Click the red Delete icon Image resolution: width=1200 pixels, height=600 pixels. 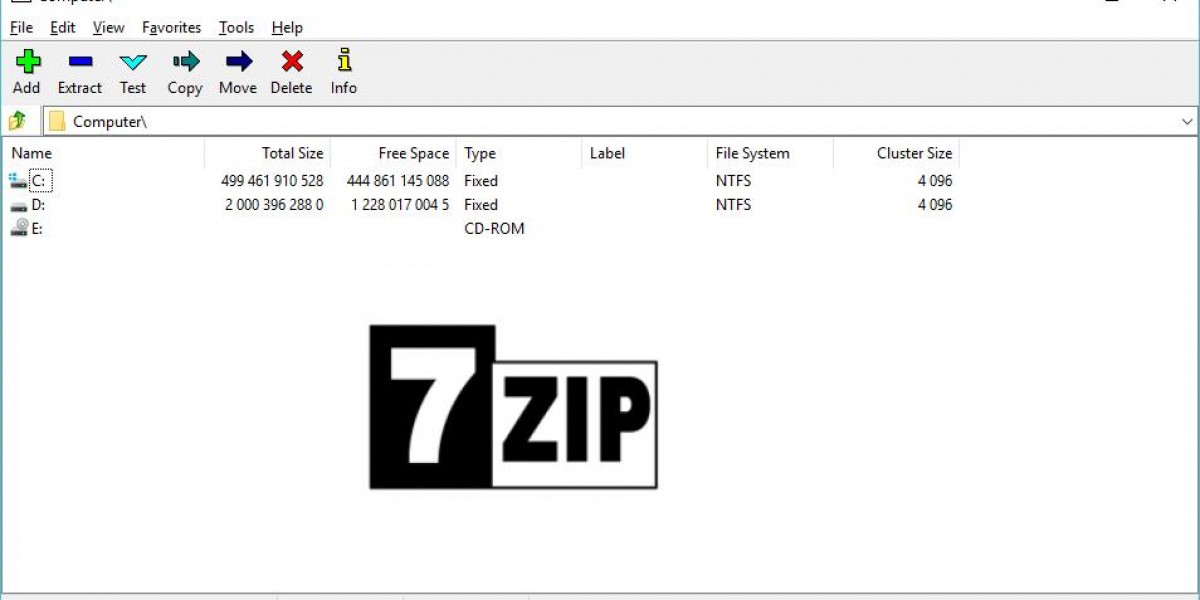coord(291,62)
